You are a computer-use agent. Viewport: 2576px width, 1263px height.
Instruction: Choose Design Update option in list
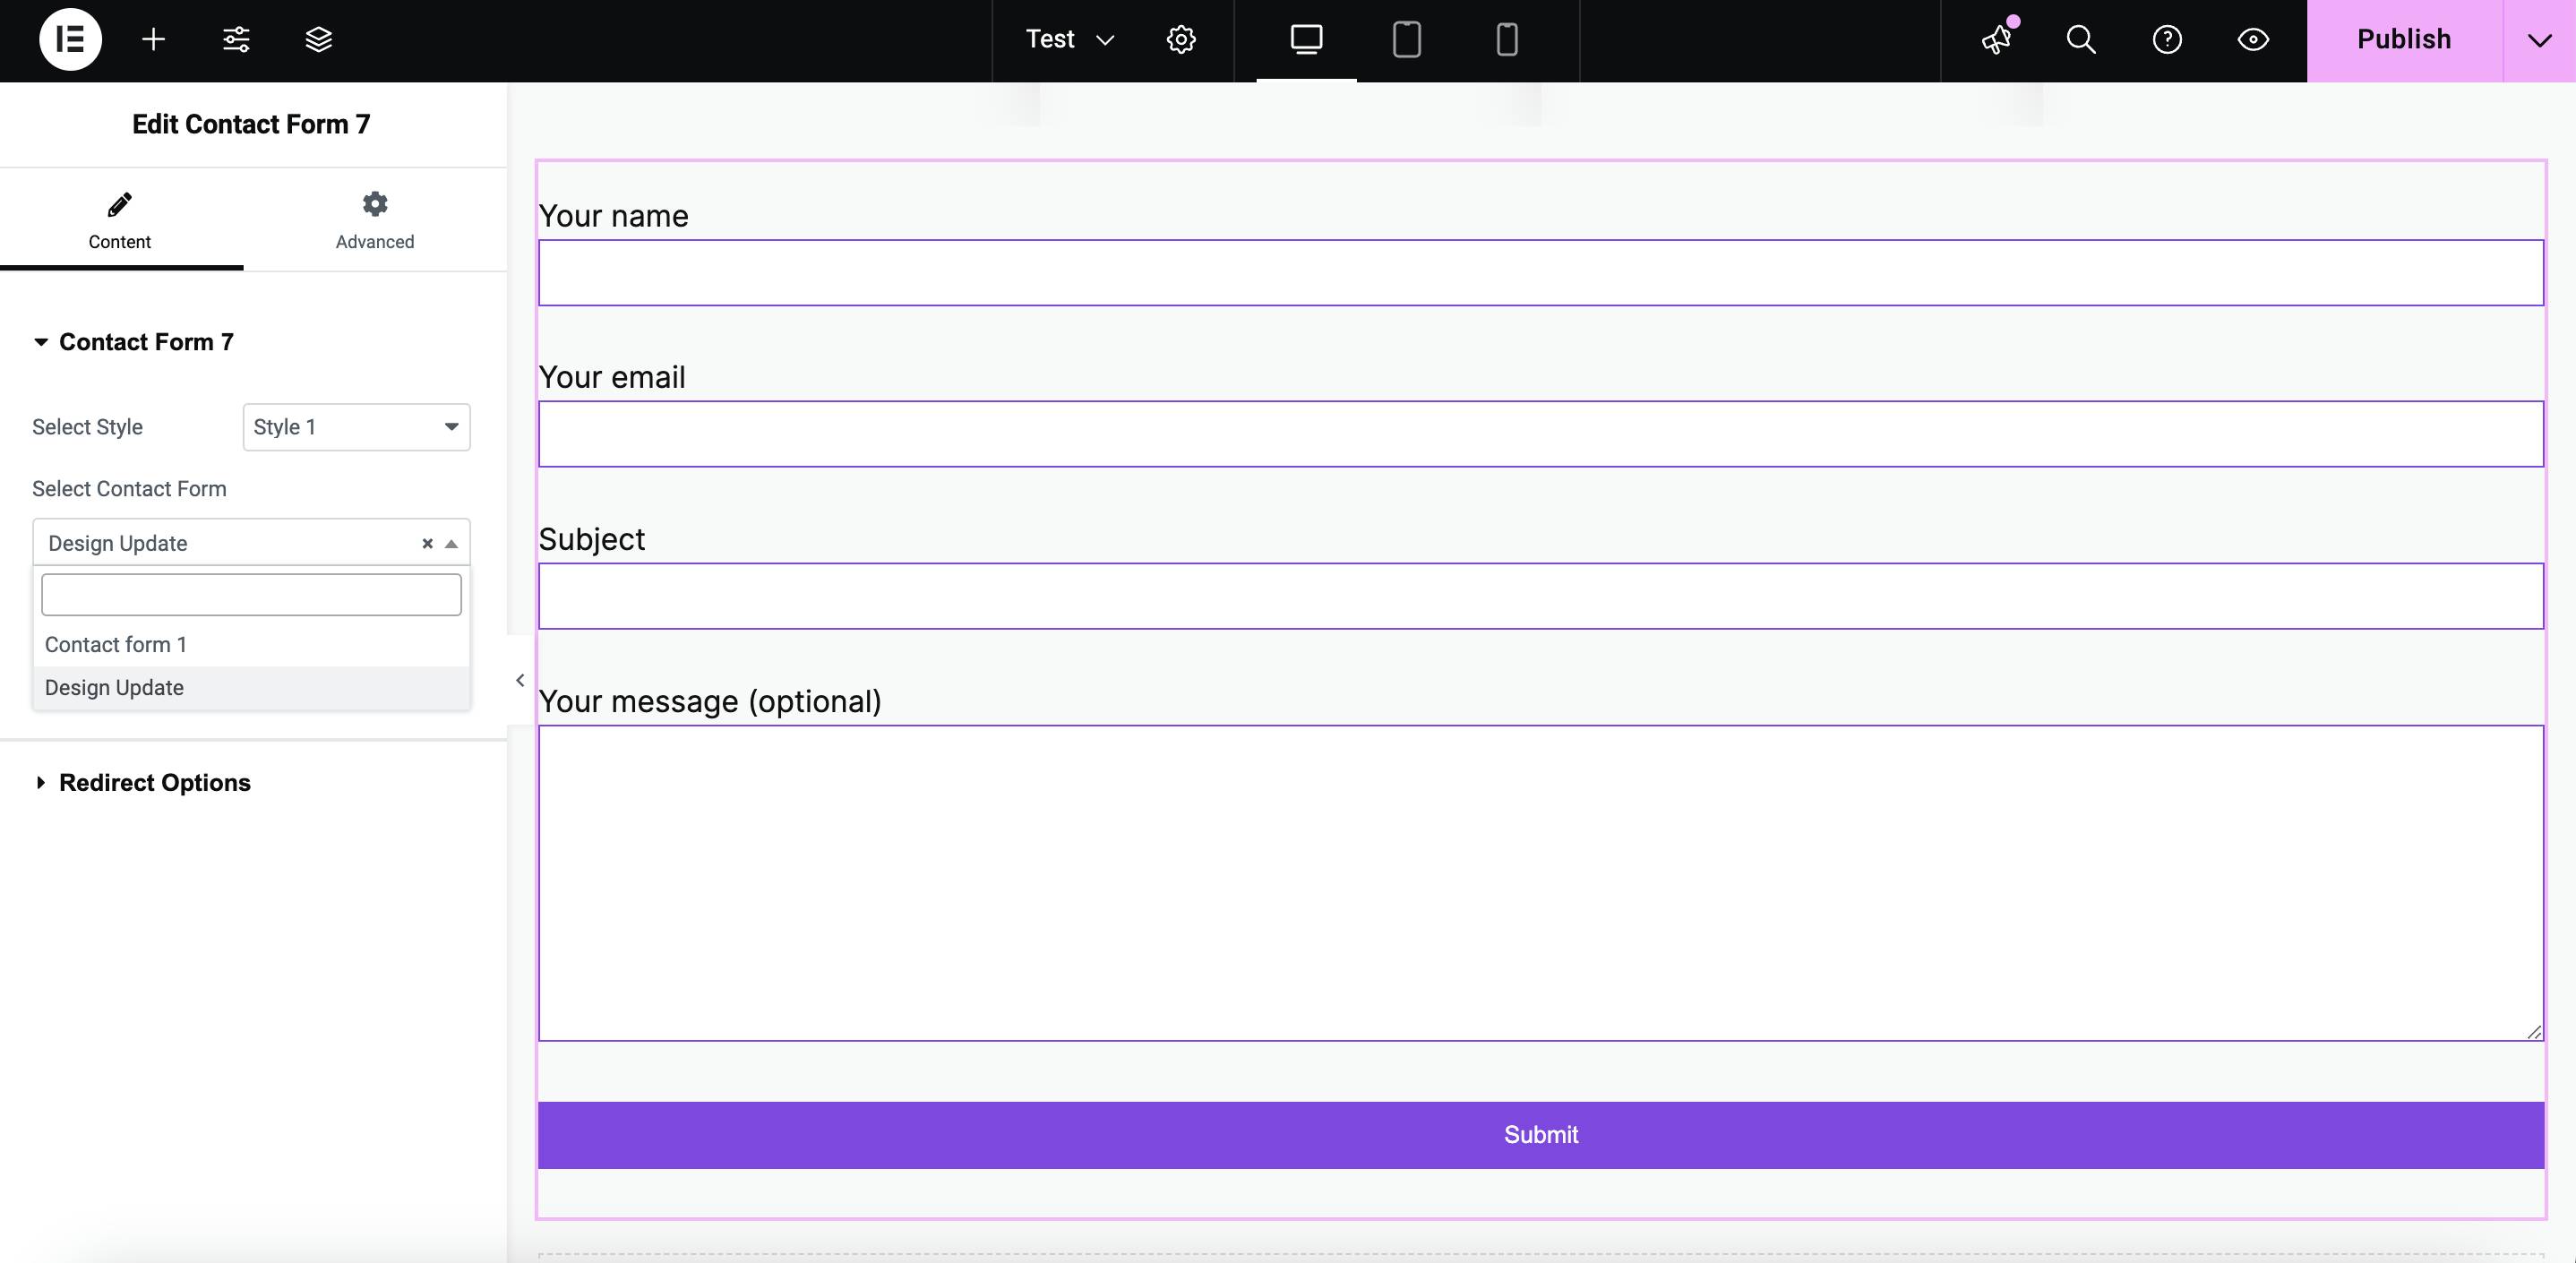click(251, 688)
